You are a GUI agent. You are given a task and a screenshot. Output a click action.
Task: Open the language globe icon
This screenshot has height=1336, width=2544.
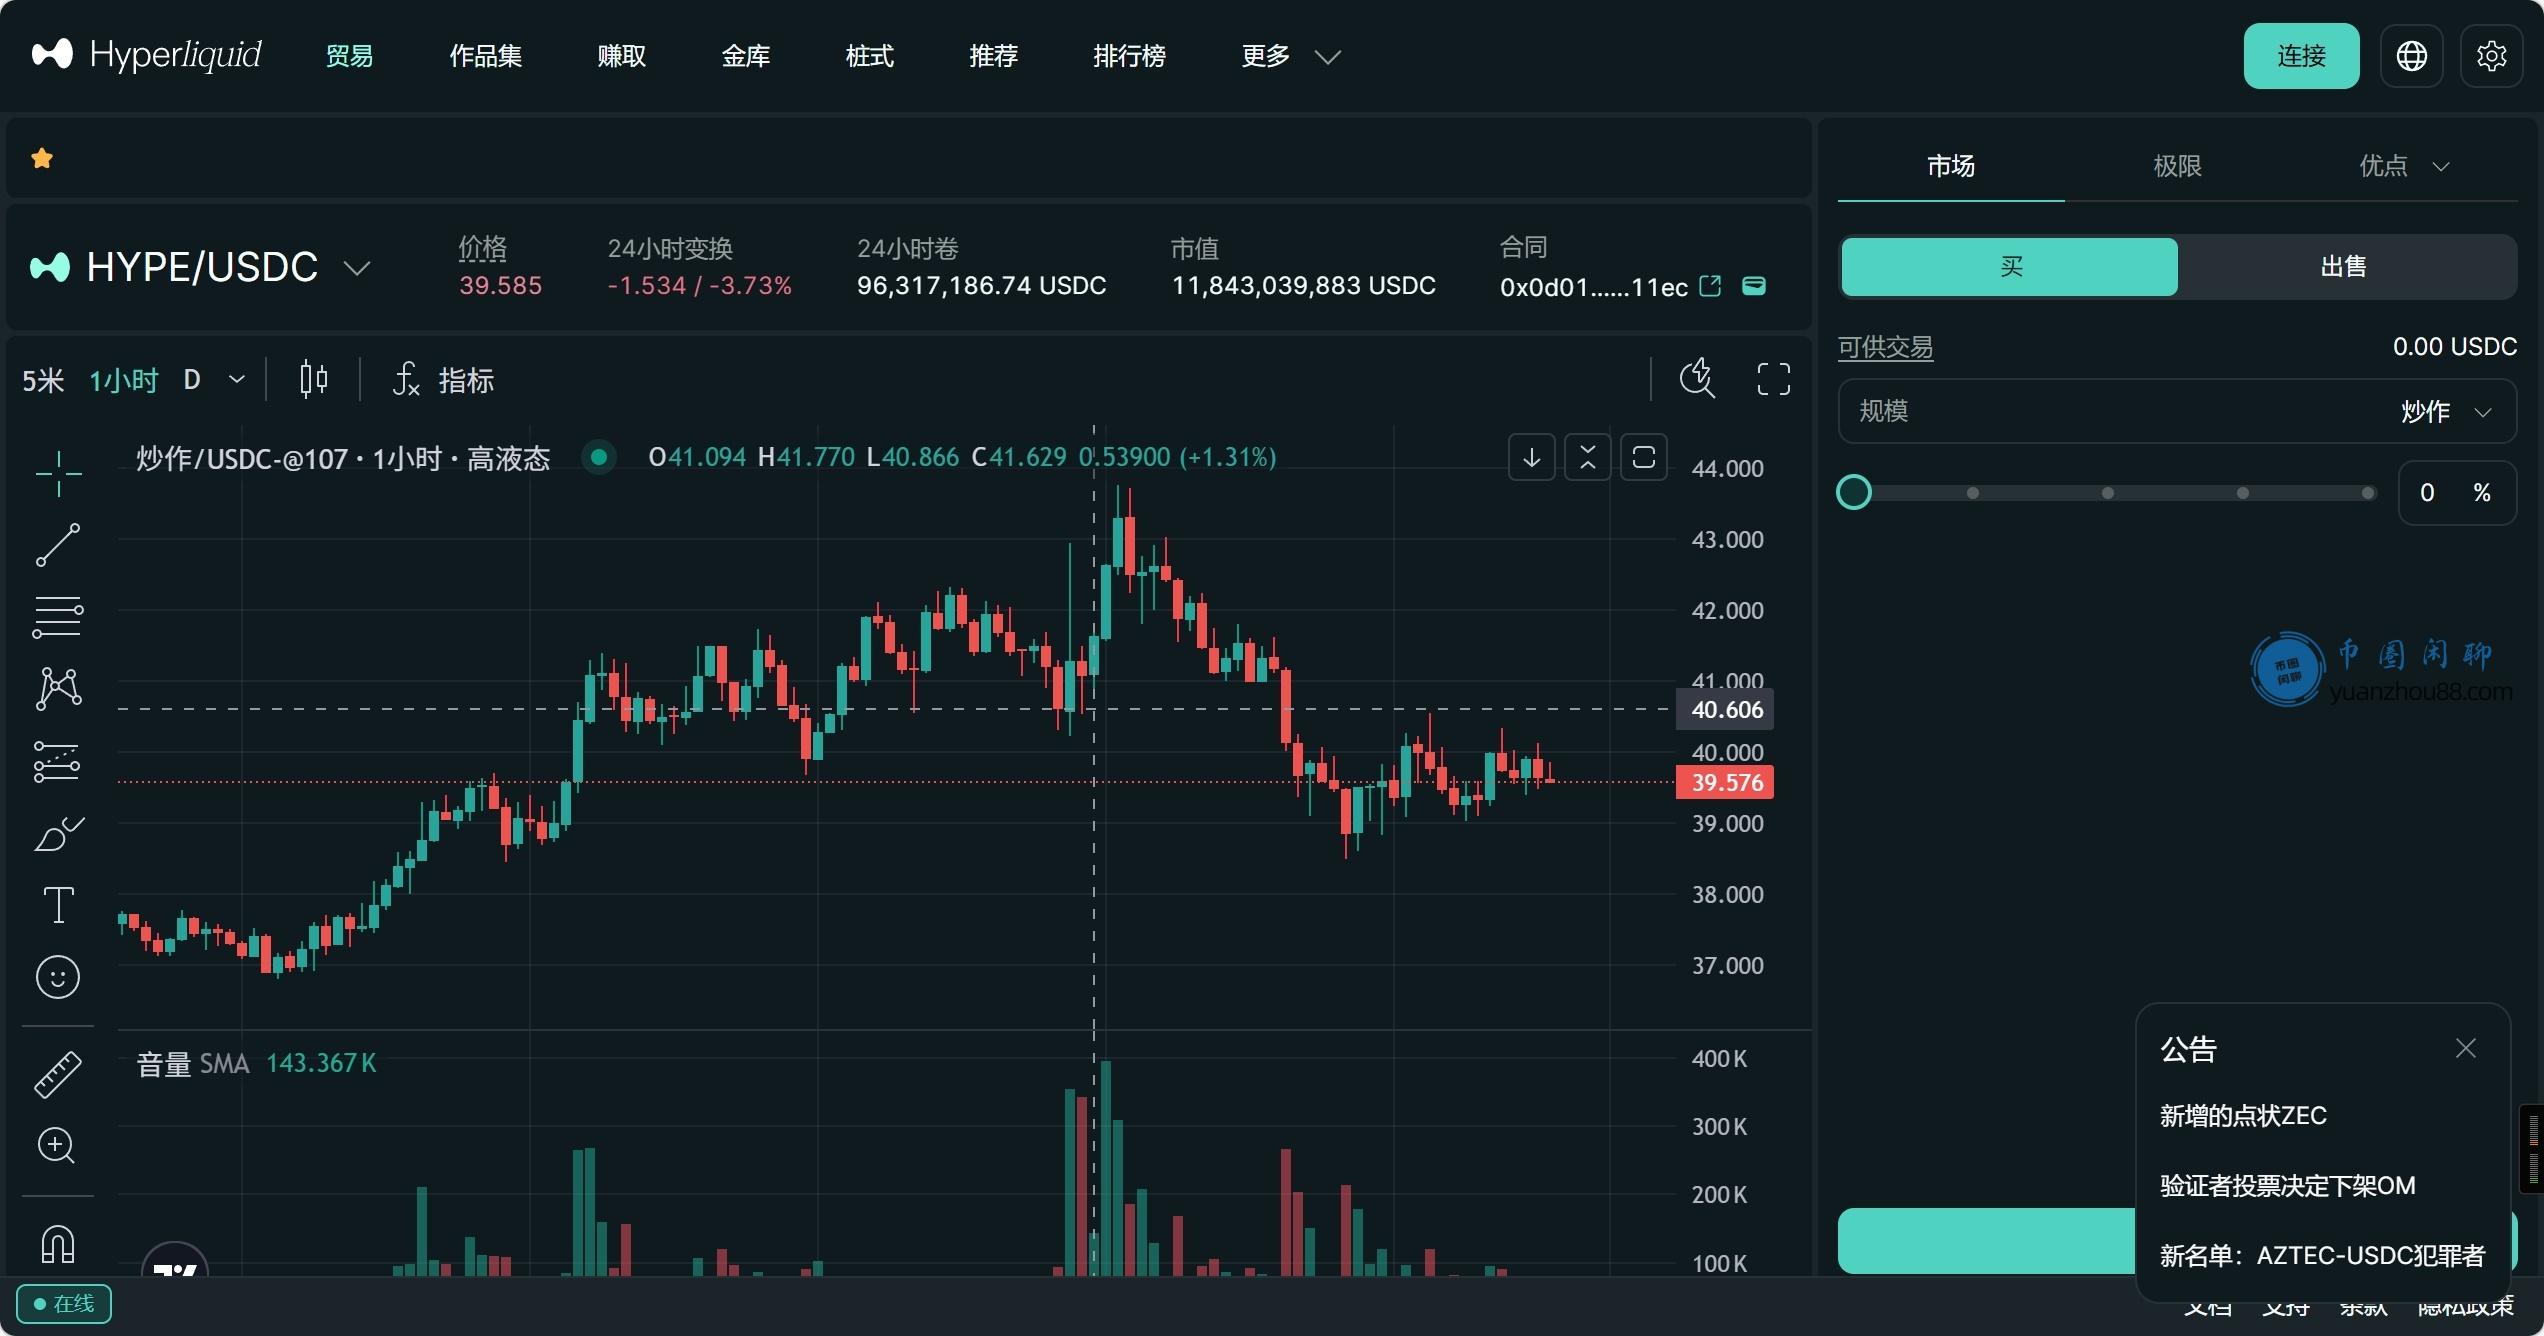click(2411, 56)
